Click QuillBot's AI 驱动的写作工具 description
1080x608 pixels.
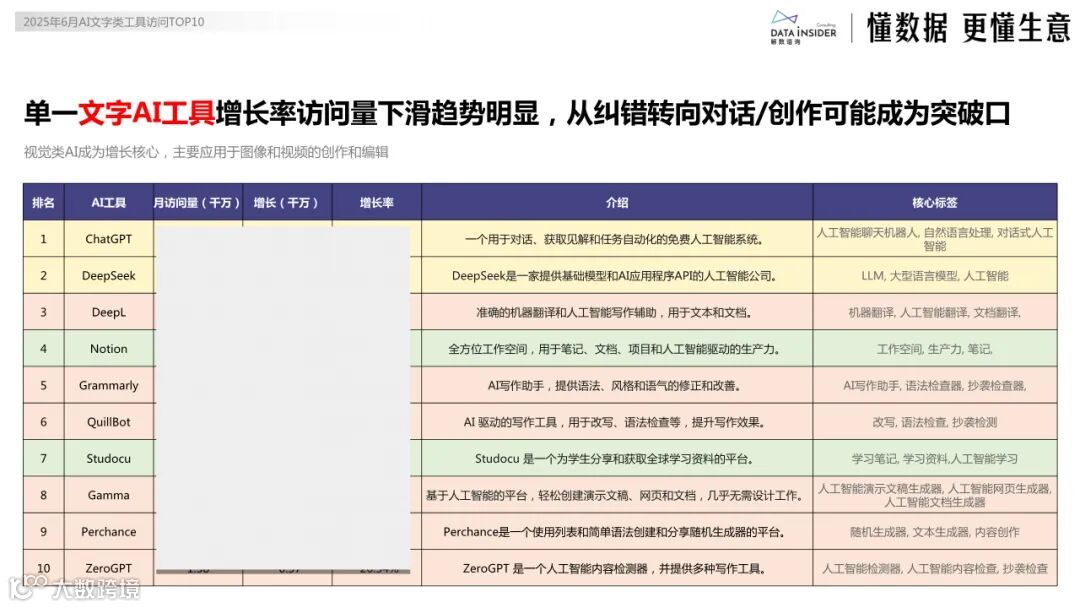click(x=614, y=422)
